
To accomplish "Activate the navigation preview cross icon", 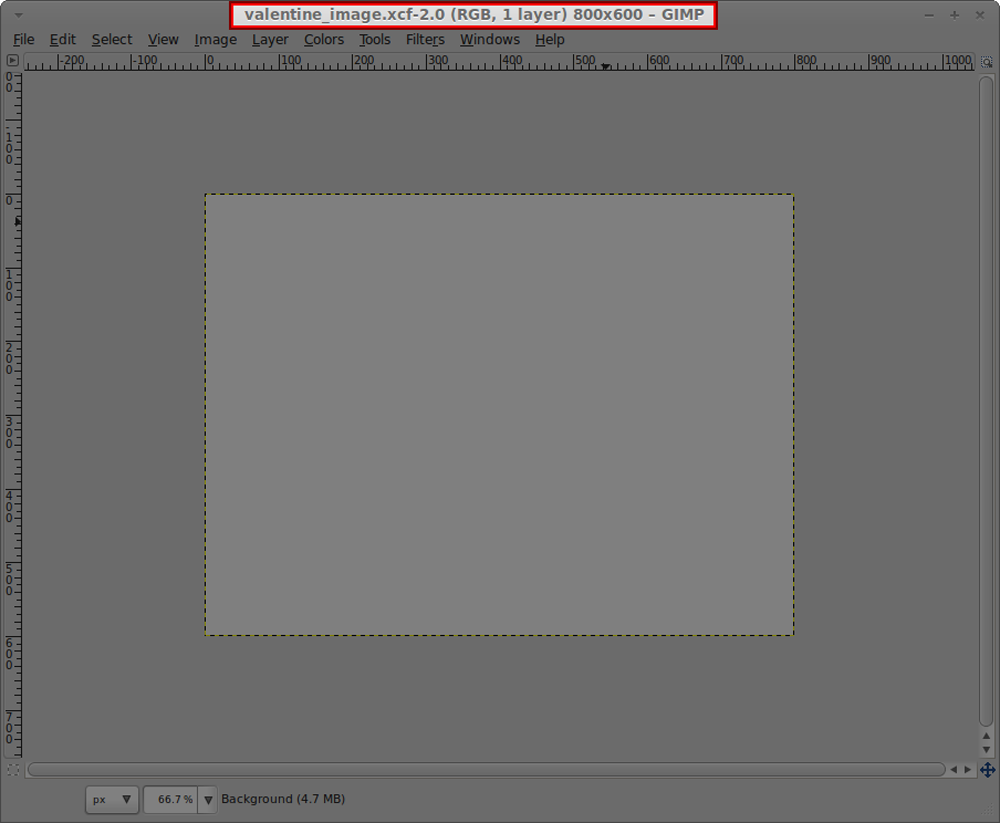I will 988,769.
